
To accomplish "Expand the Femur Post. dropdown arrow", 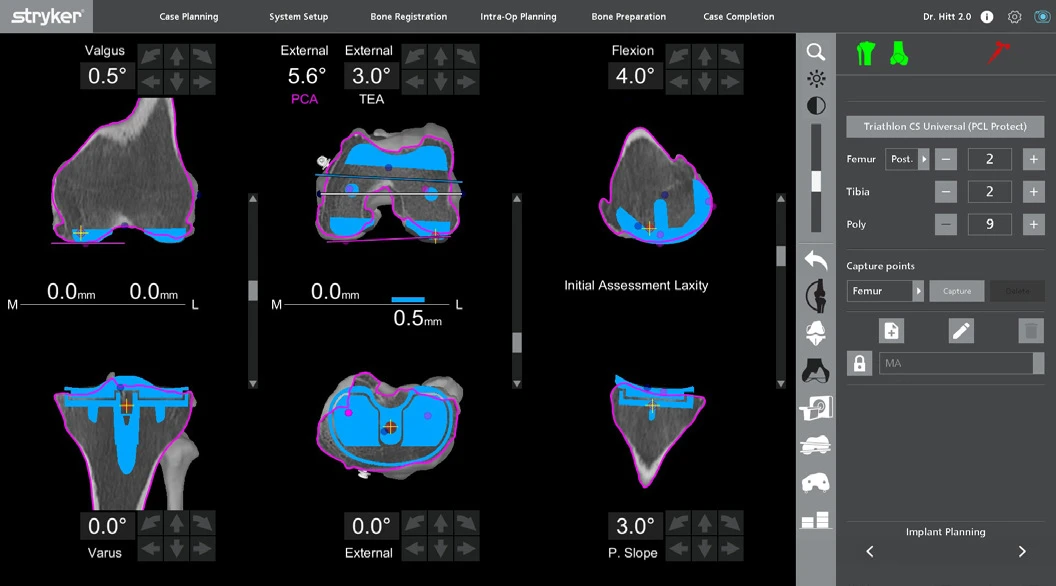I will tap(924, 159).
